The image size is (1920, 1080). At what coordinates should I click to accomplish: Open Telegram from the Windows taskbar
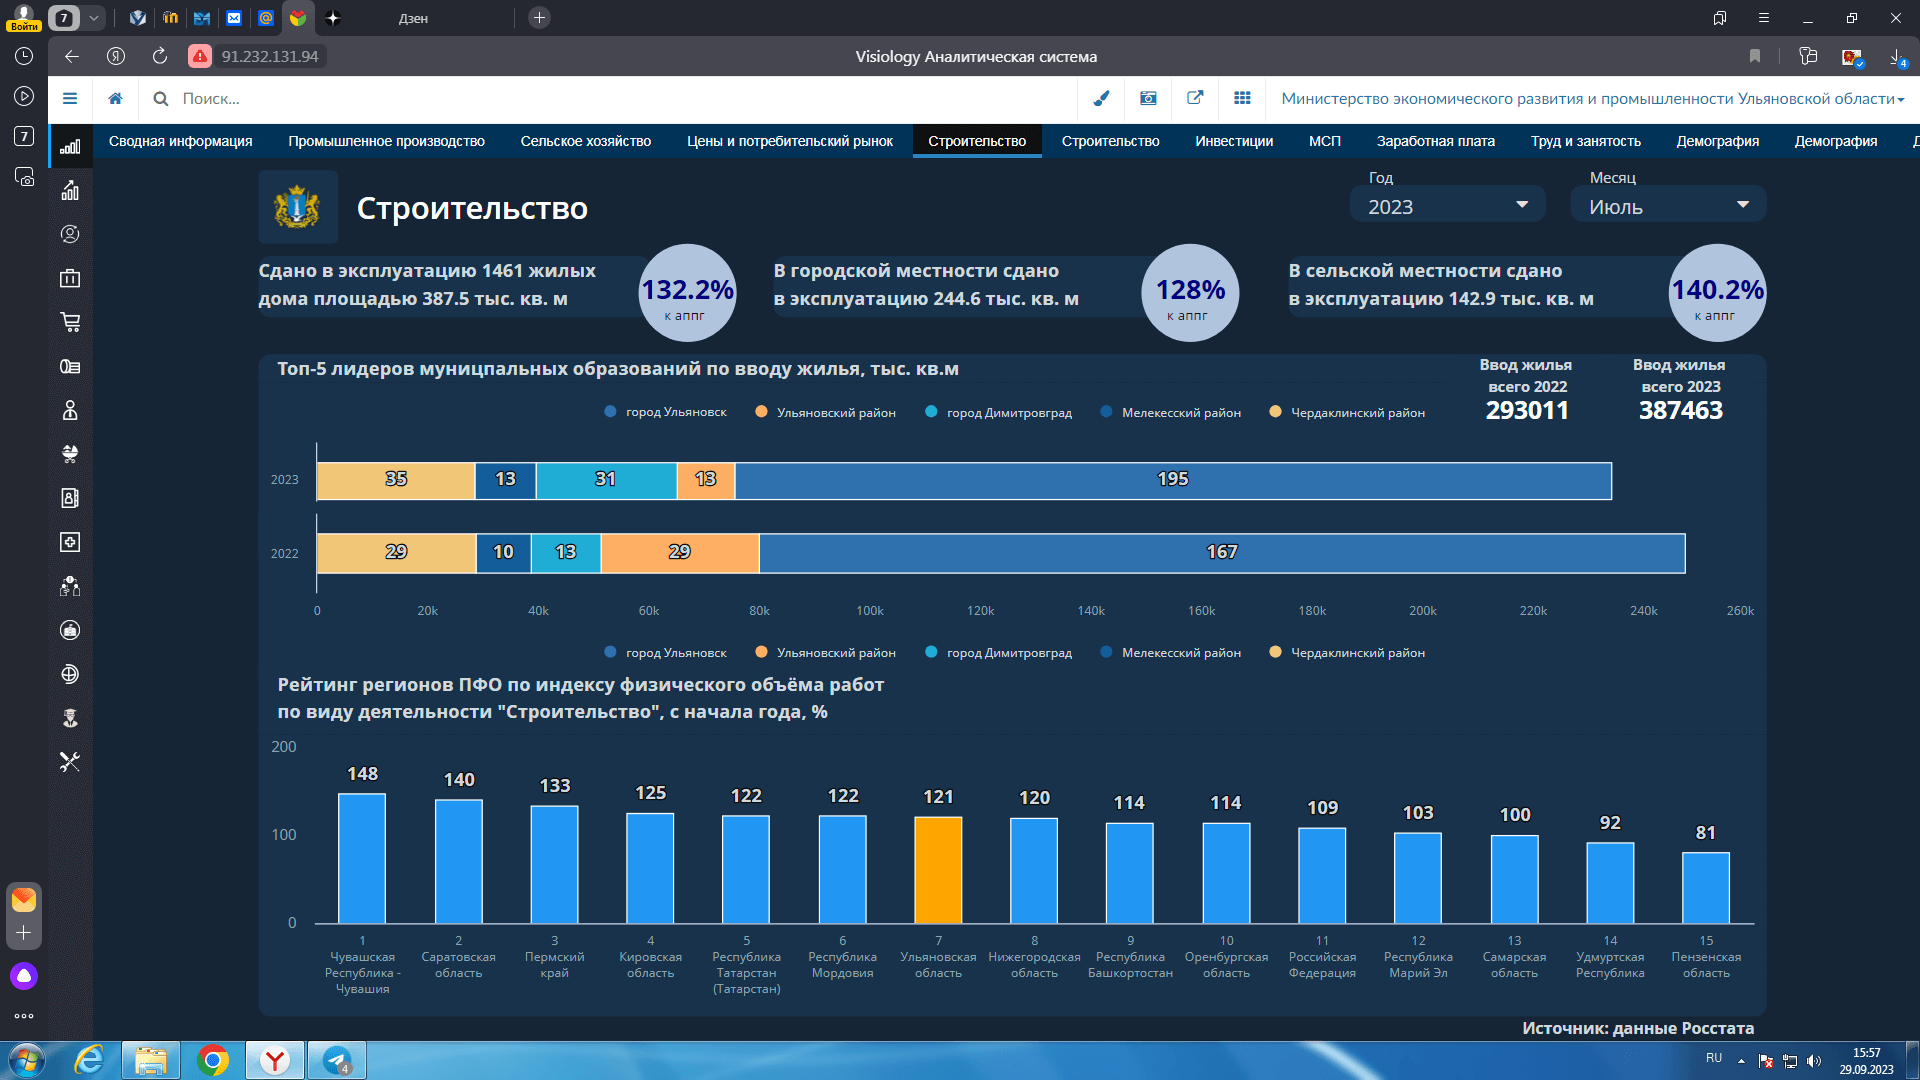[337, 1060]
